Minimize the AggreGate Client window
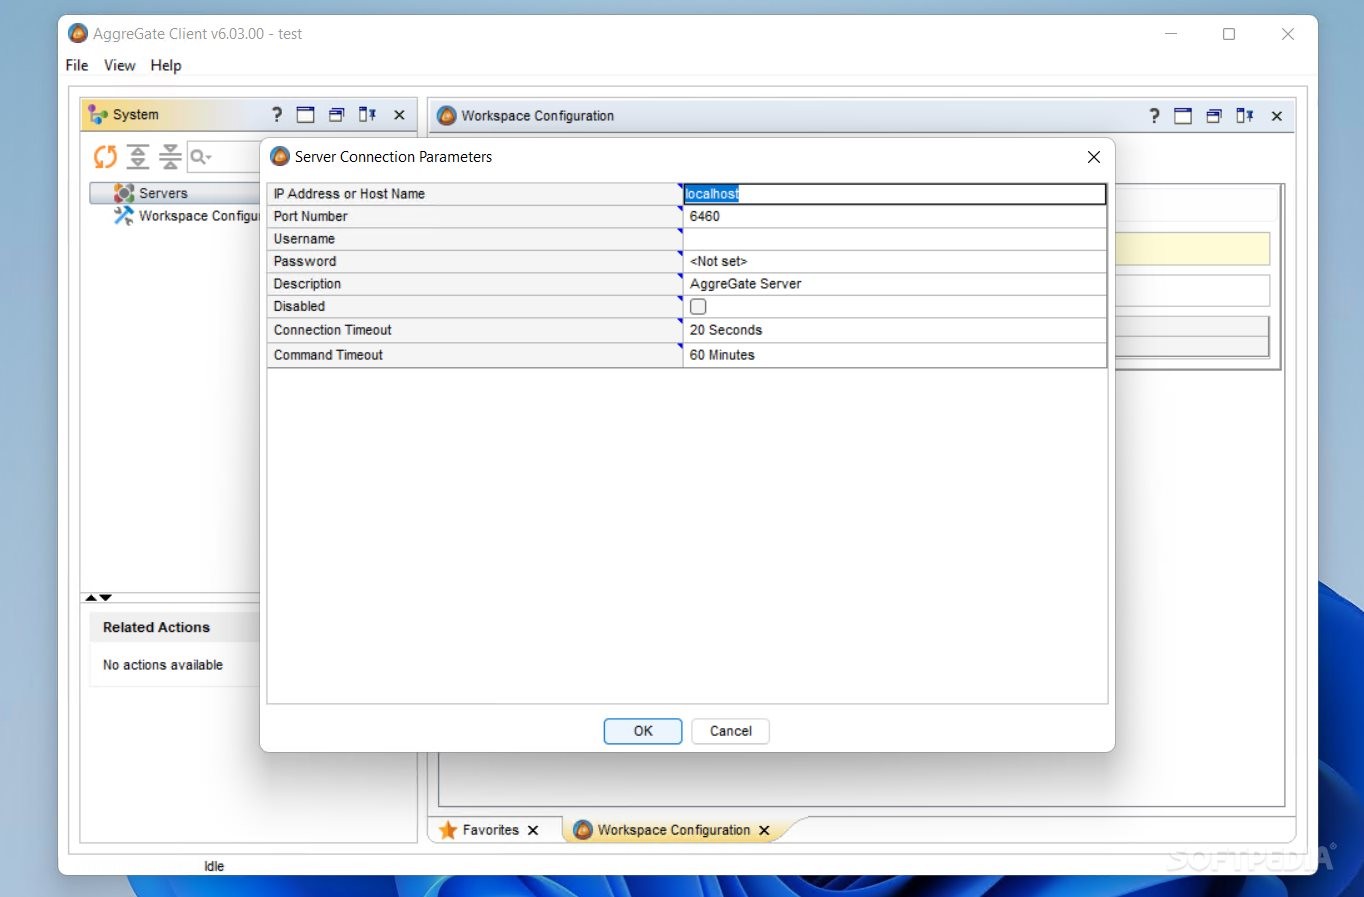This screenshot has height=897, width=1364. (1171, 34)
